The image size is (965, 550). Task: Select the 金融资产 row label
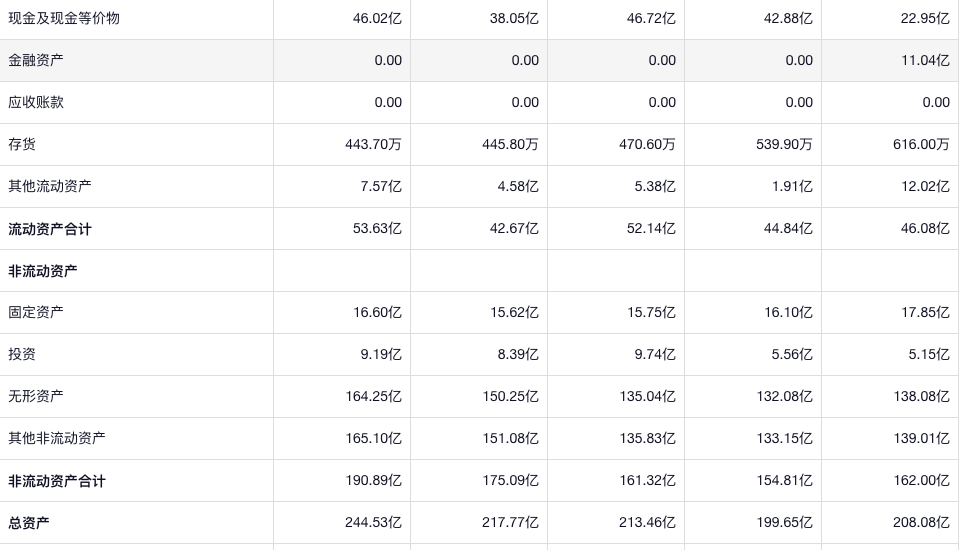click(x=36, y=60)
